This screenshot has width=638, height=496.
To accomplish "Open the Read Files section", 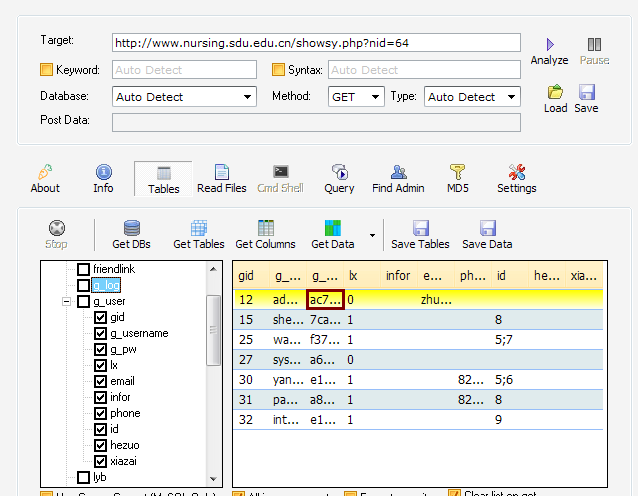I will pos(222,179).
